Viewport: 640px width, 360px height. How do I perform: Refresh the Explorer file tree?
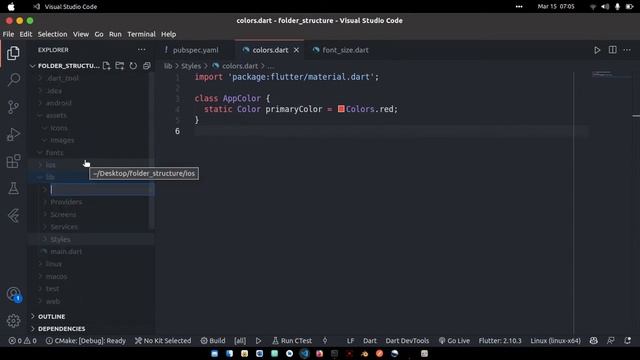(x=133, y=66)
